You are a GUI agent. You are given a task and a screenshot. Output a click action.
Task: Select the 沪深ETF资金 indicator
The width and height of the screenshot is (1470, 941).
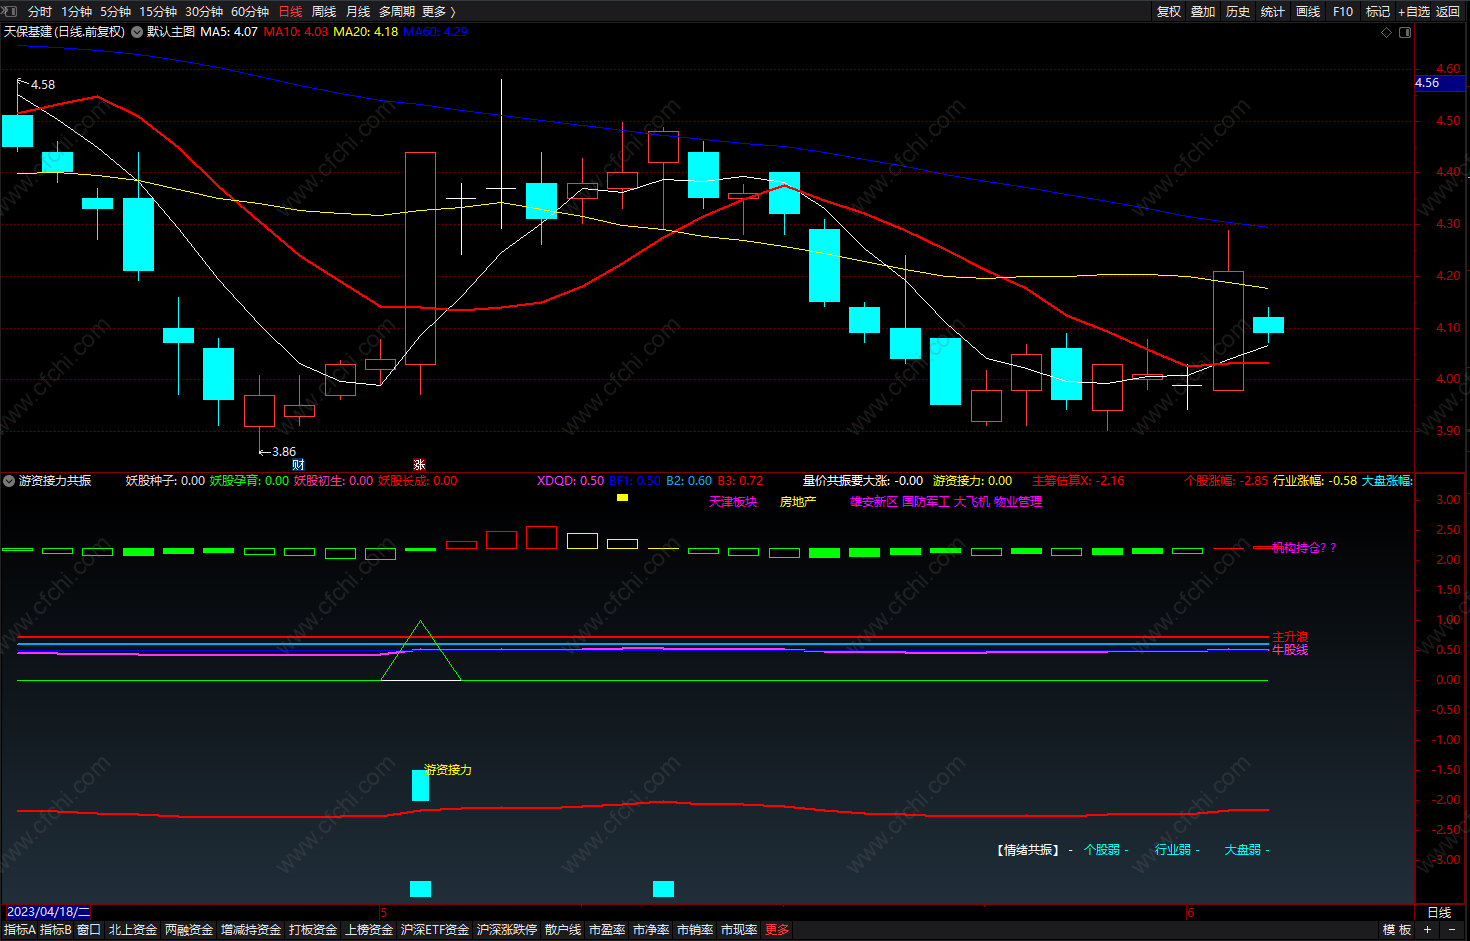tap(435, 930)
